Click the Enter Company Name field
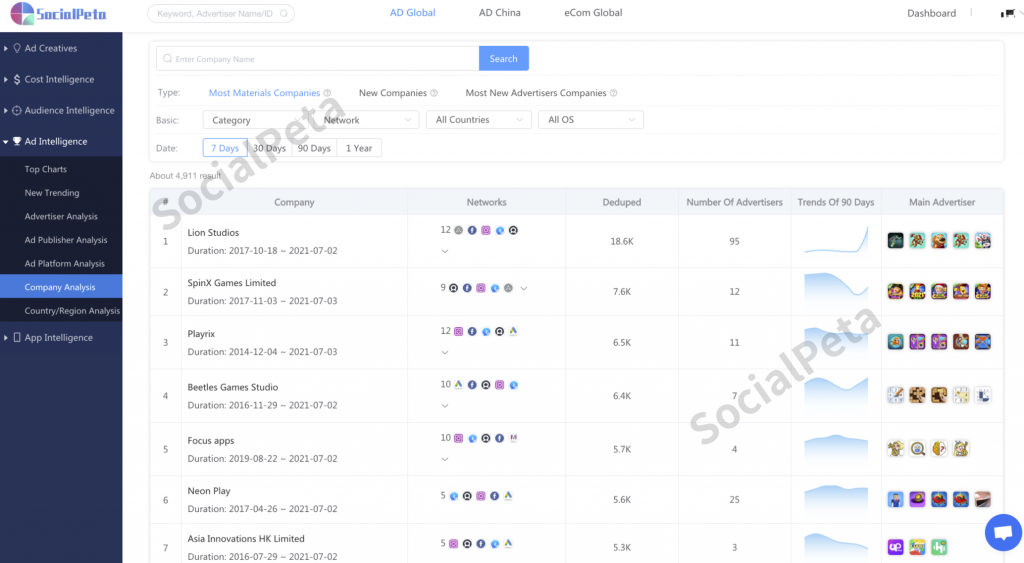1024x563 pixels. click(317, 58)
